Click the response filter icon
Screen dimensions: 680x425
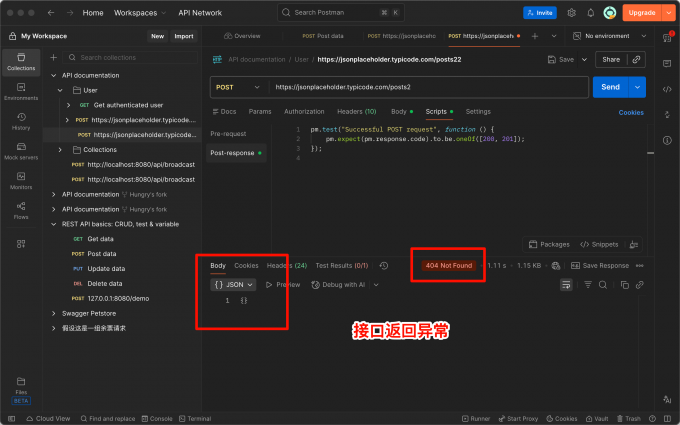click(588, 285)
